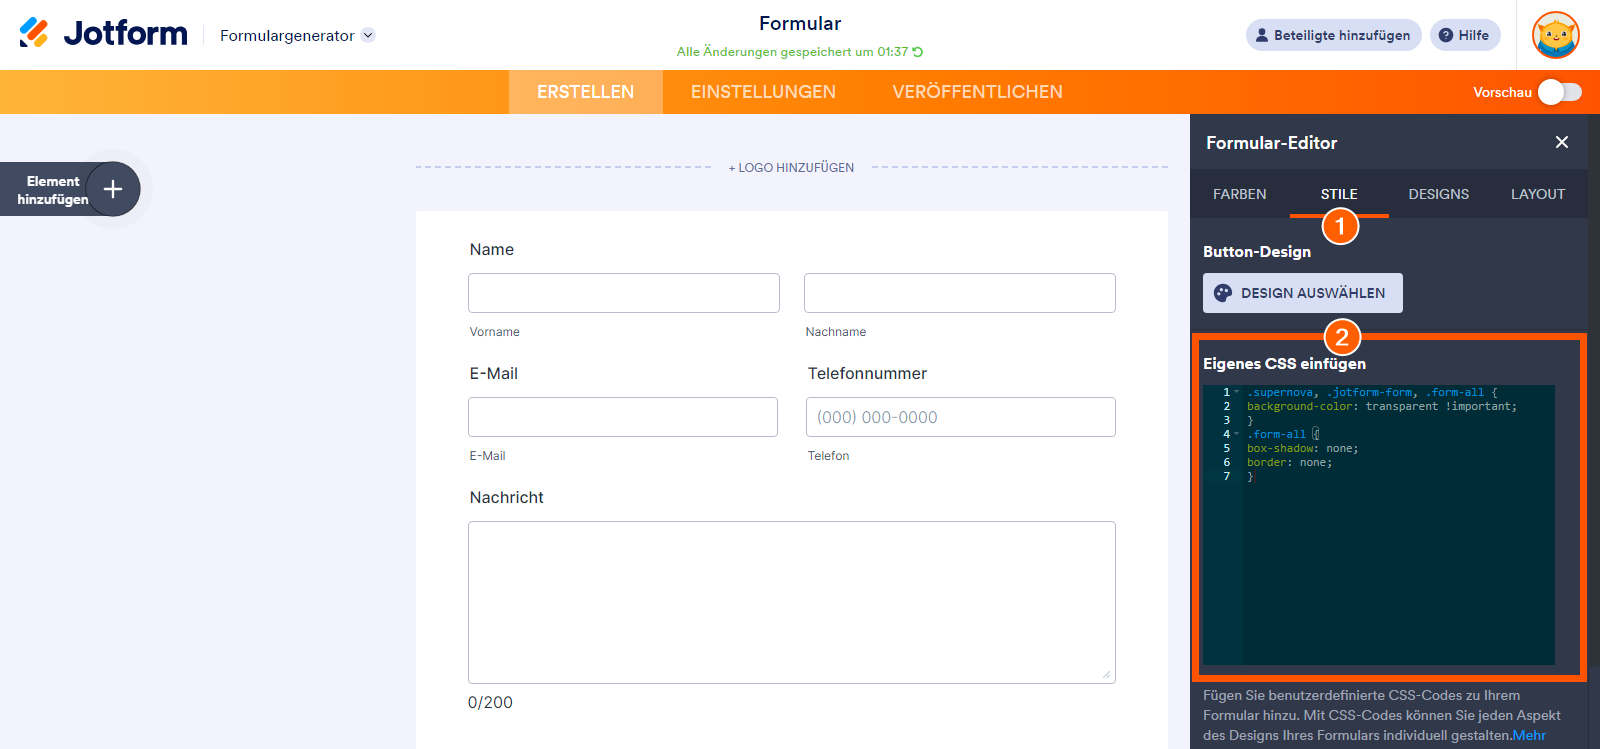Click the Jotform logo icon

click(34, 33)
